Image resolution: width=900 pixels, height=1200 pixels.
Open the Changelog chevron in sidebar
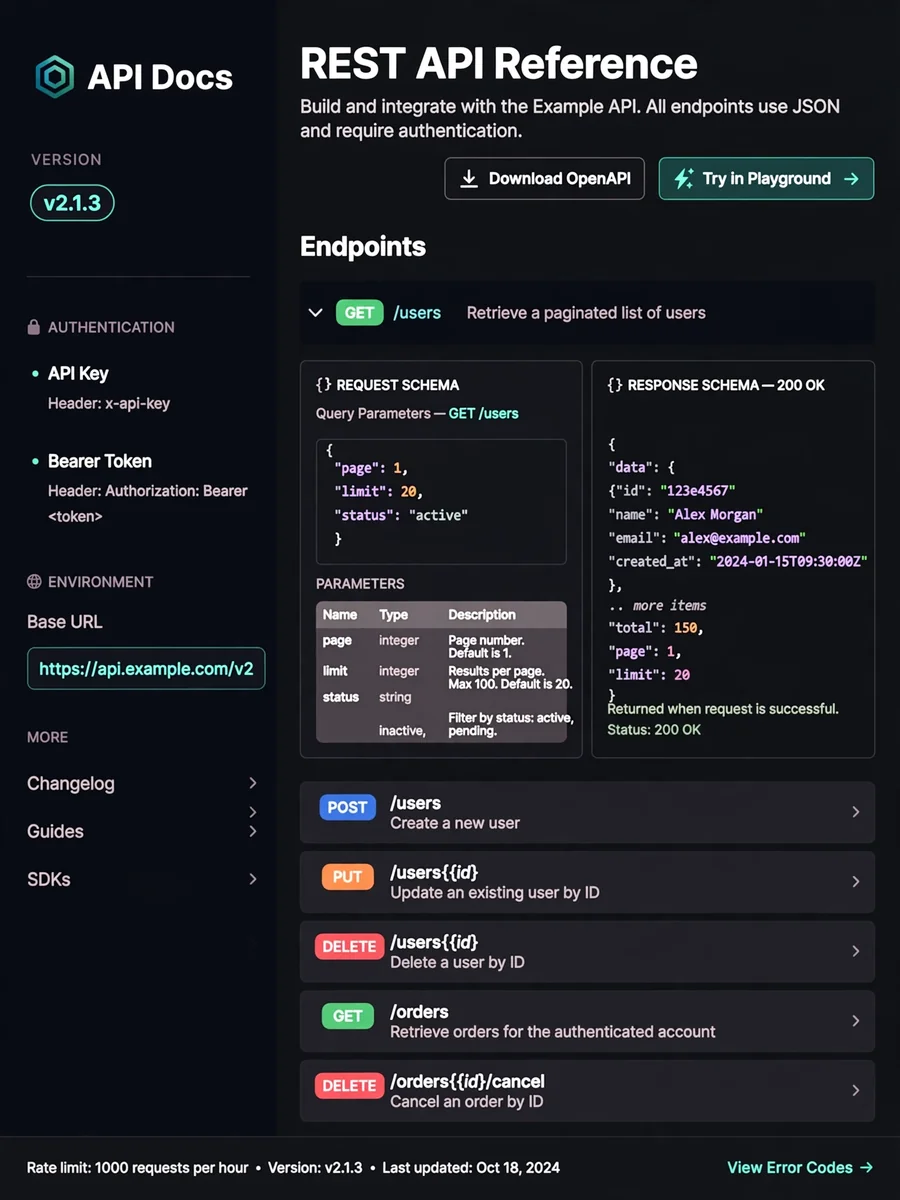tap(253, 783)
